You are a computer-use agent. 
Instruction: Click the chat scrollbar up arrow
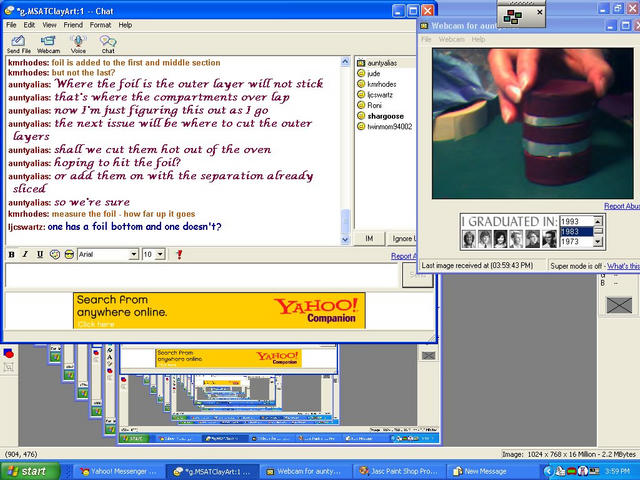(x=345, y=62)
